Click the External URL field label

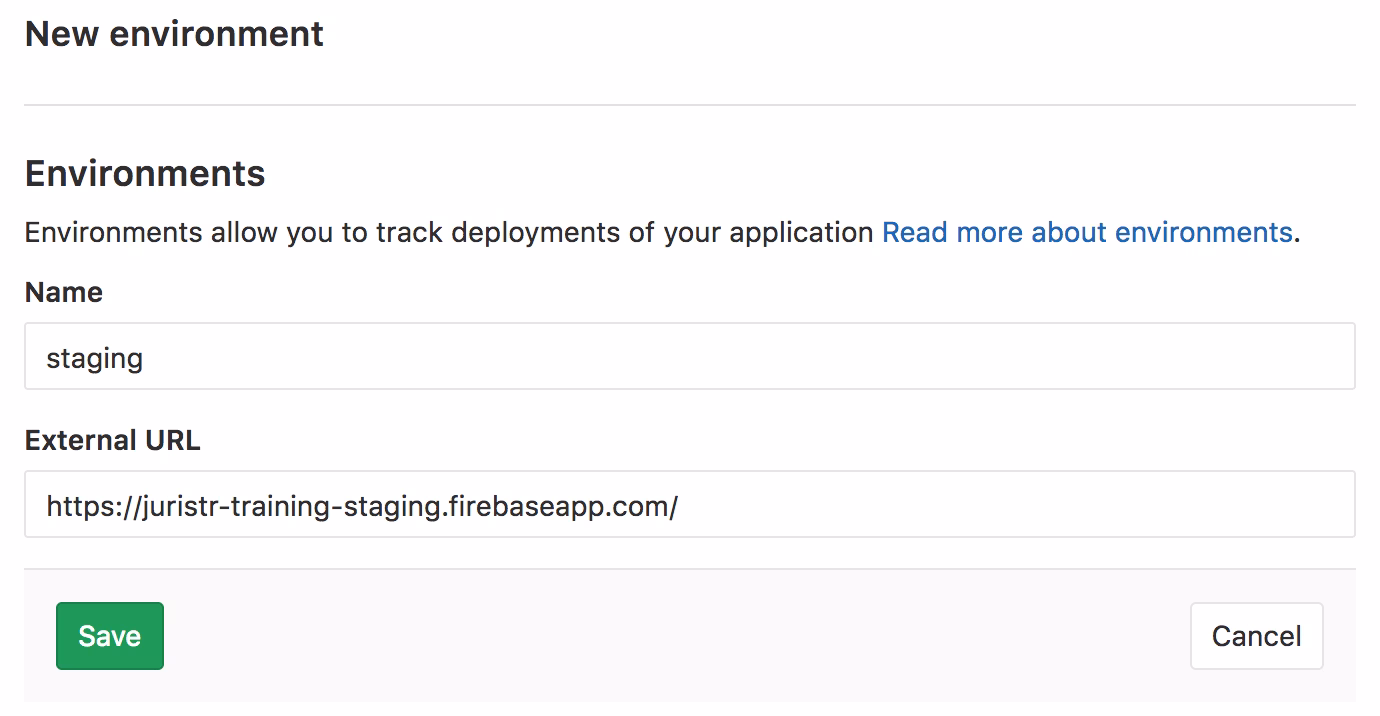(112, 440)
